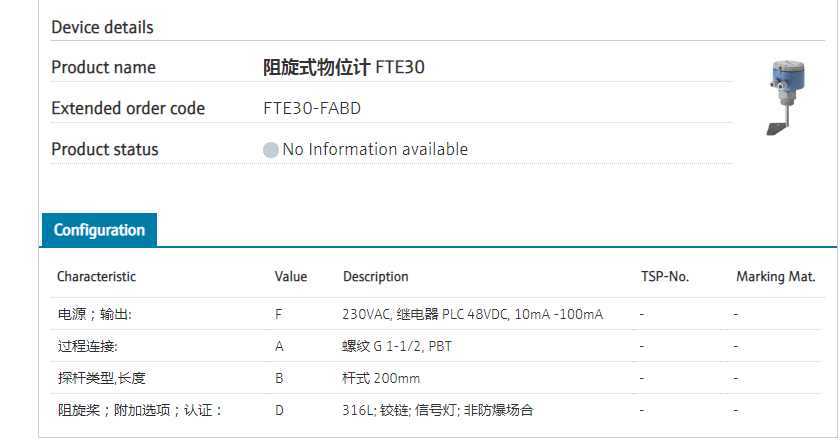Click the 杆式 200mm description
840x444 pixels.
point(381,378)
